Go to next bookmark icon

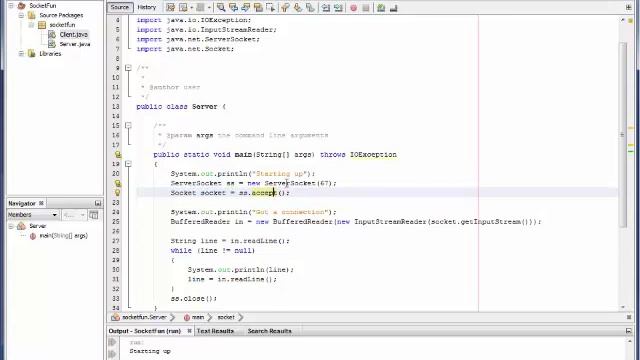coord(298,7)
